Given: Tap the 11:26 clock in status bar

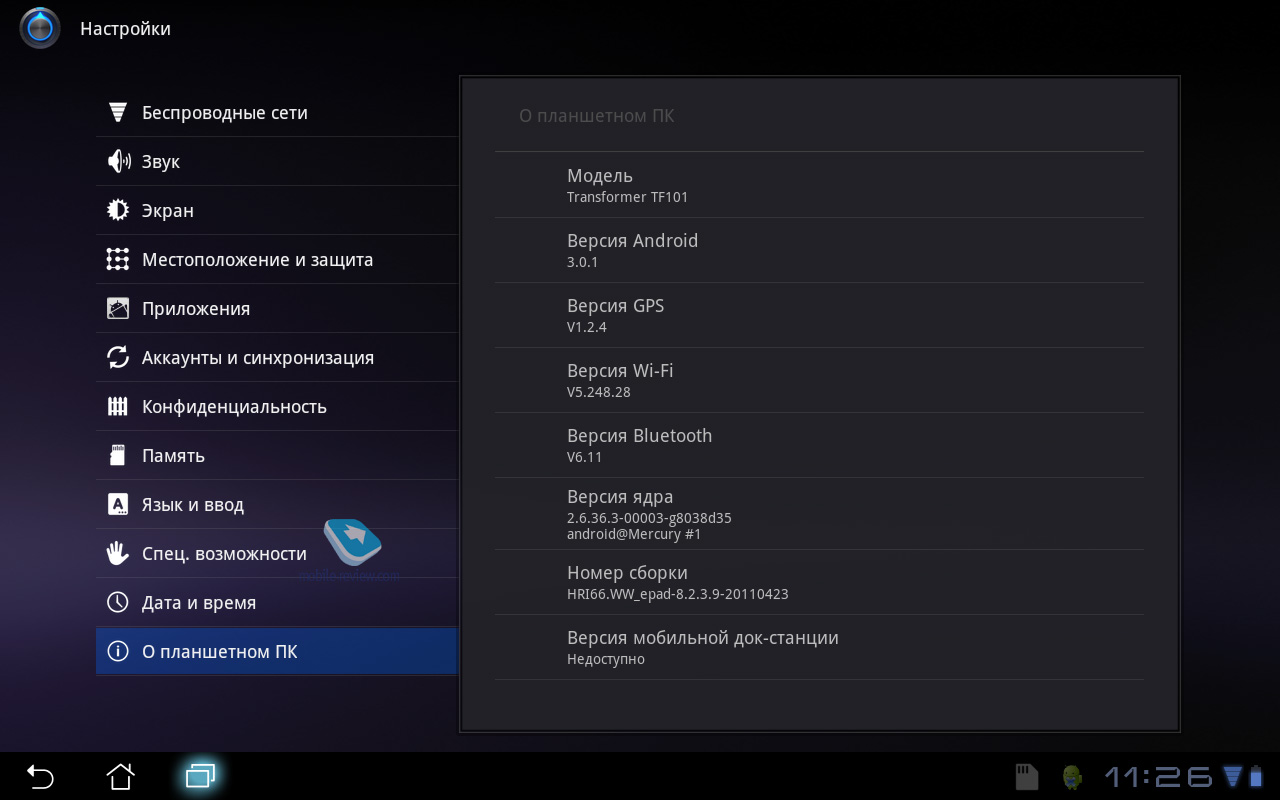Looking at the screenshot, I should [x=1158, y=777].
